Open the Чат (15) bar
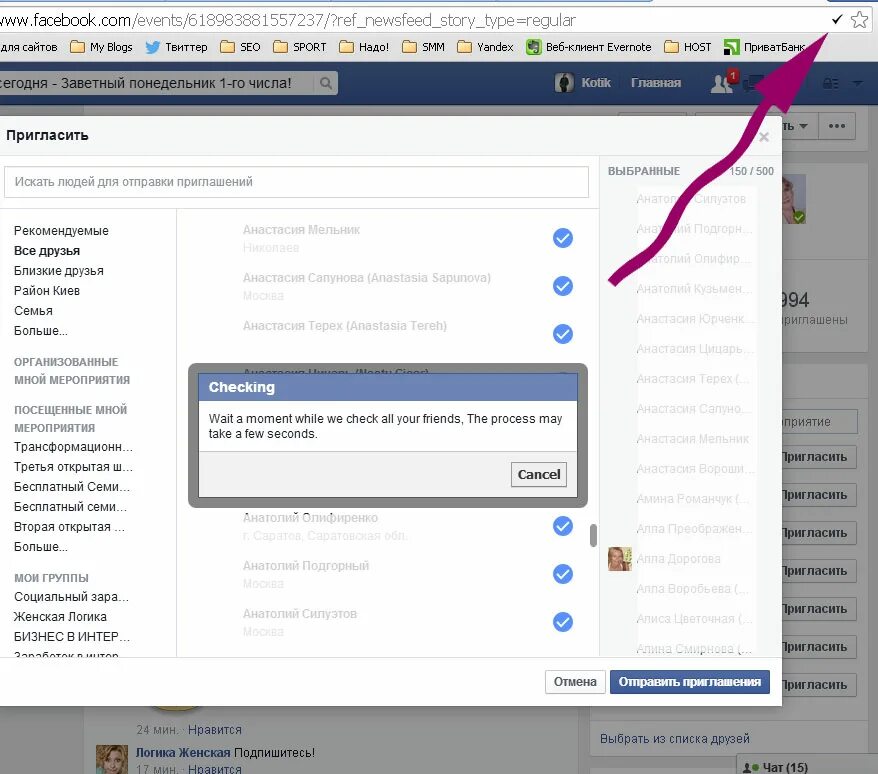 point(807,767)
